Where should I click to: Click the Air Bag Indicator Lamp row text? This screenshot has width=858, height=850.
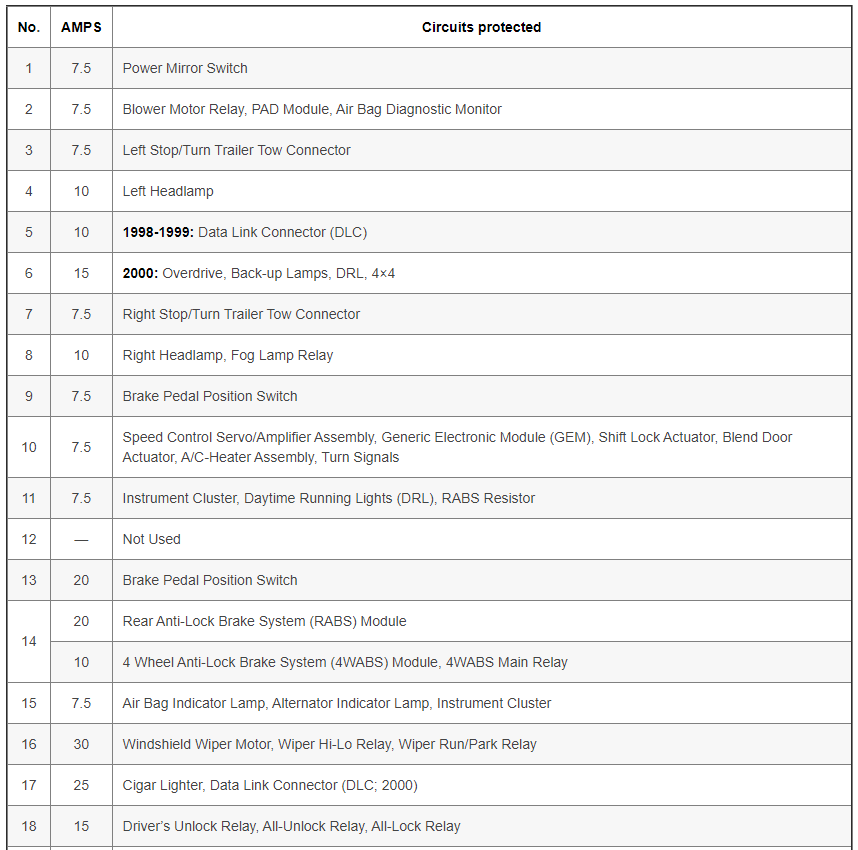pyautogui.click(x=337, y=703)
